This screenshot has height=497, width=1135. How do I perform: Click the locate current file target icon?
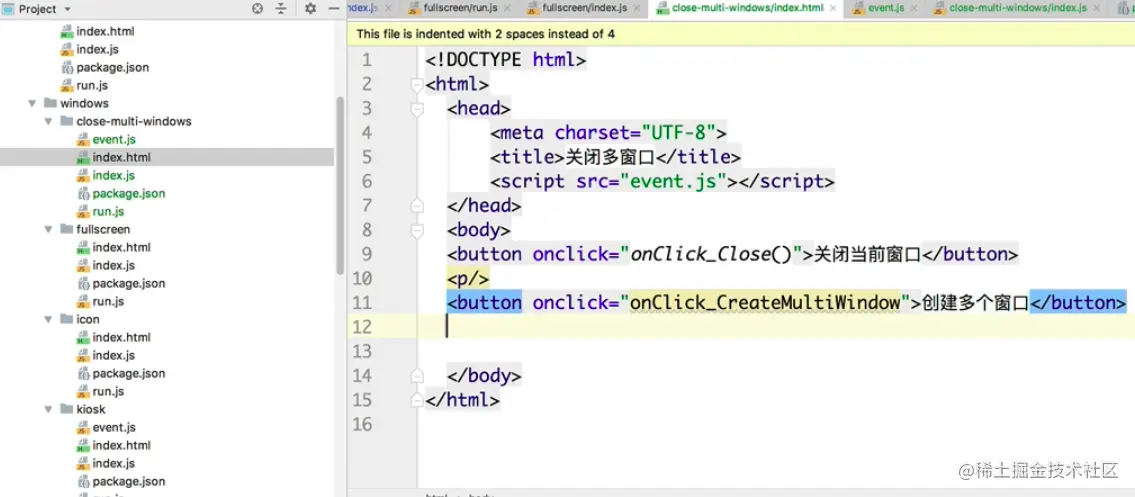(x=257, y=9)
